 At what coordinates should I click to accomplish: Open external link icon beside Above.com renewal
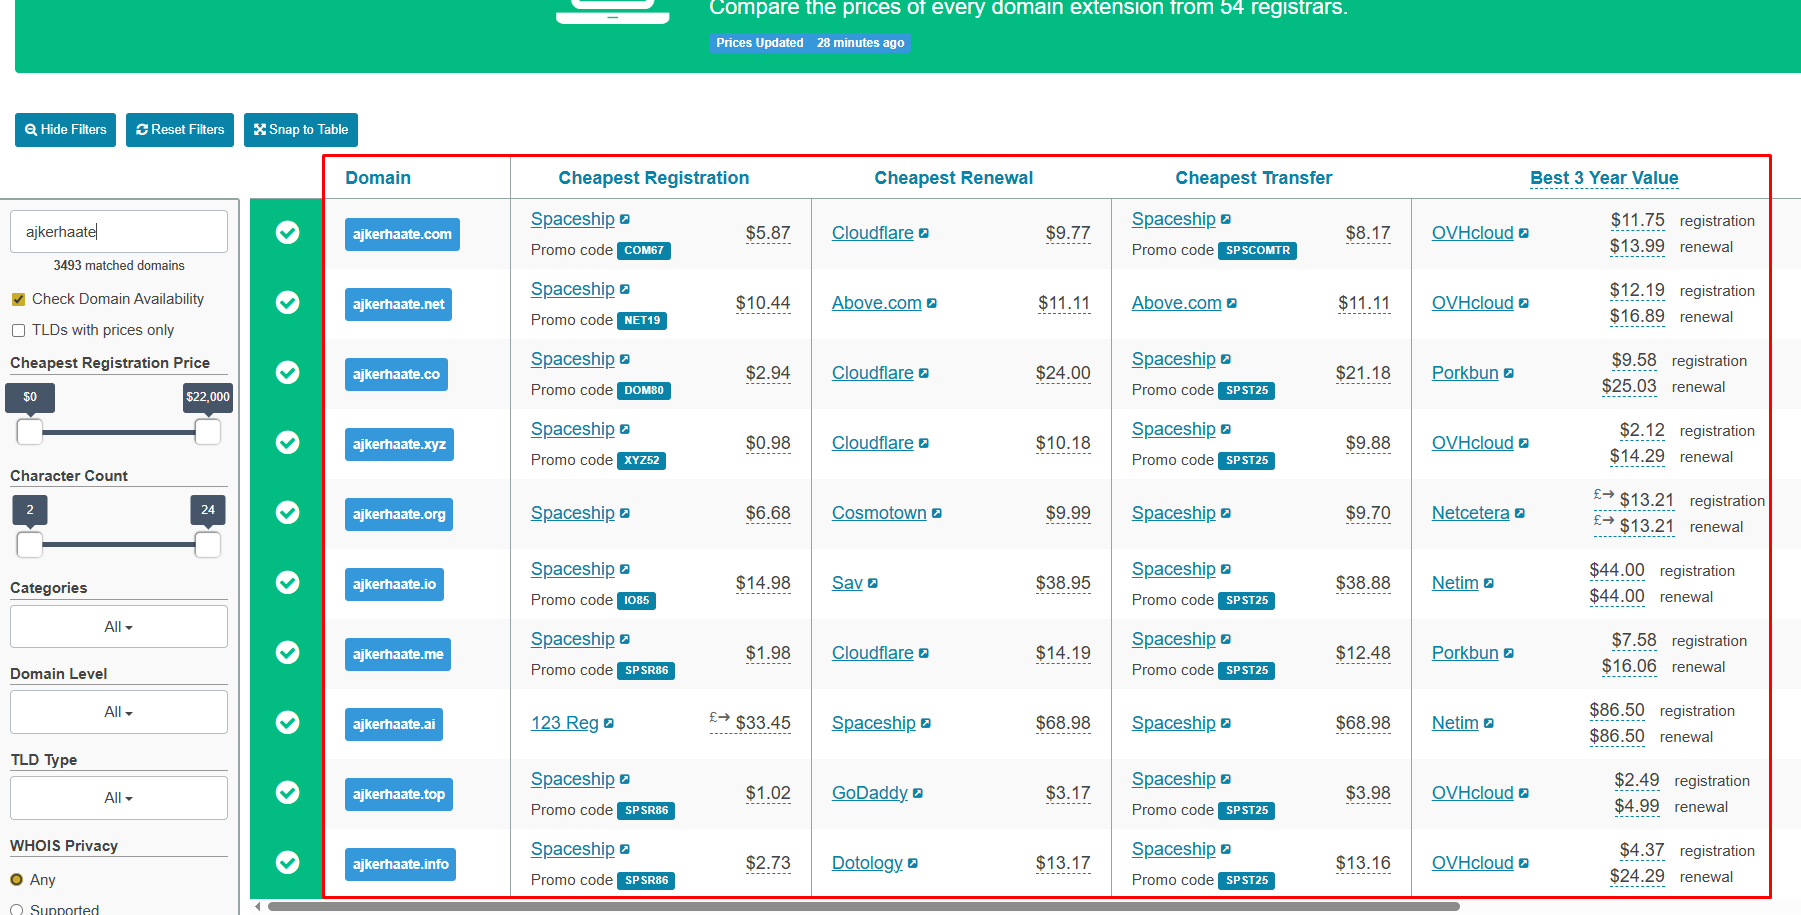tap(932, 303)
